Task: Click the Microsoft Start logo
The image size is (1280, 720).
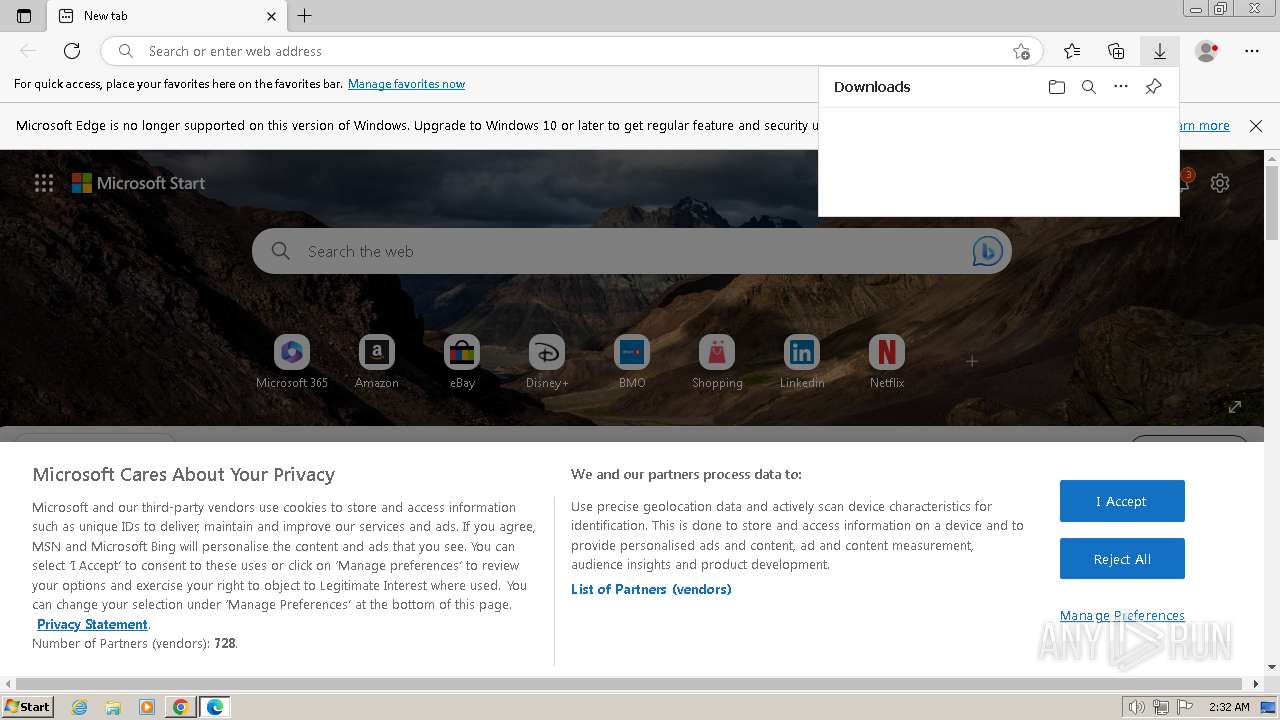Action: pos(138,183)
